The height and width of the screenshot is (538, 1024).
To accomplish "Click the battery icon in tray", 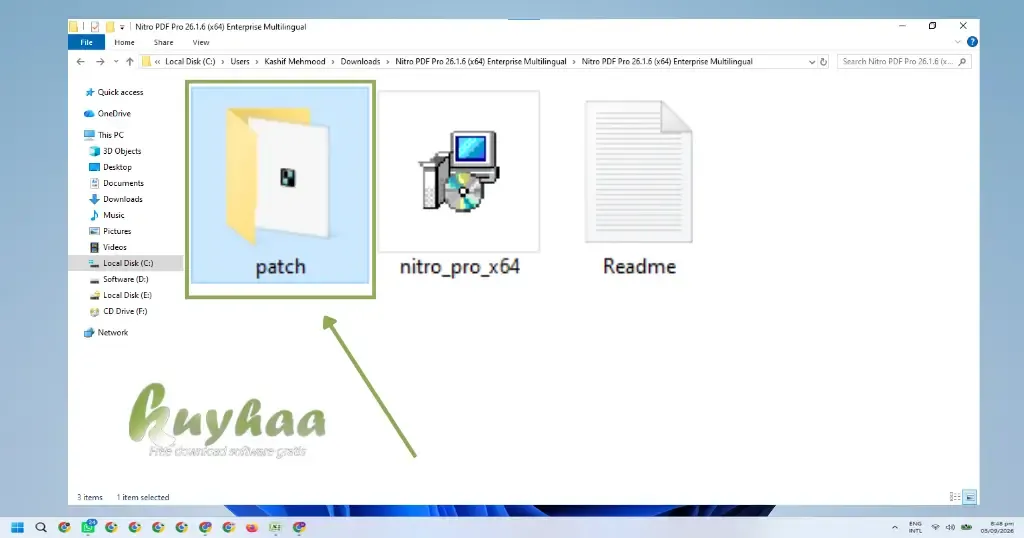I will click(x=967, y=528).
